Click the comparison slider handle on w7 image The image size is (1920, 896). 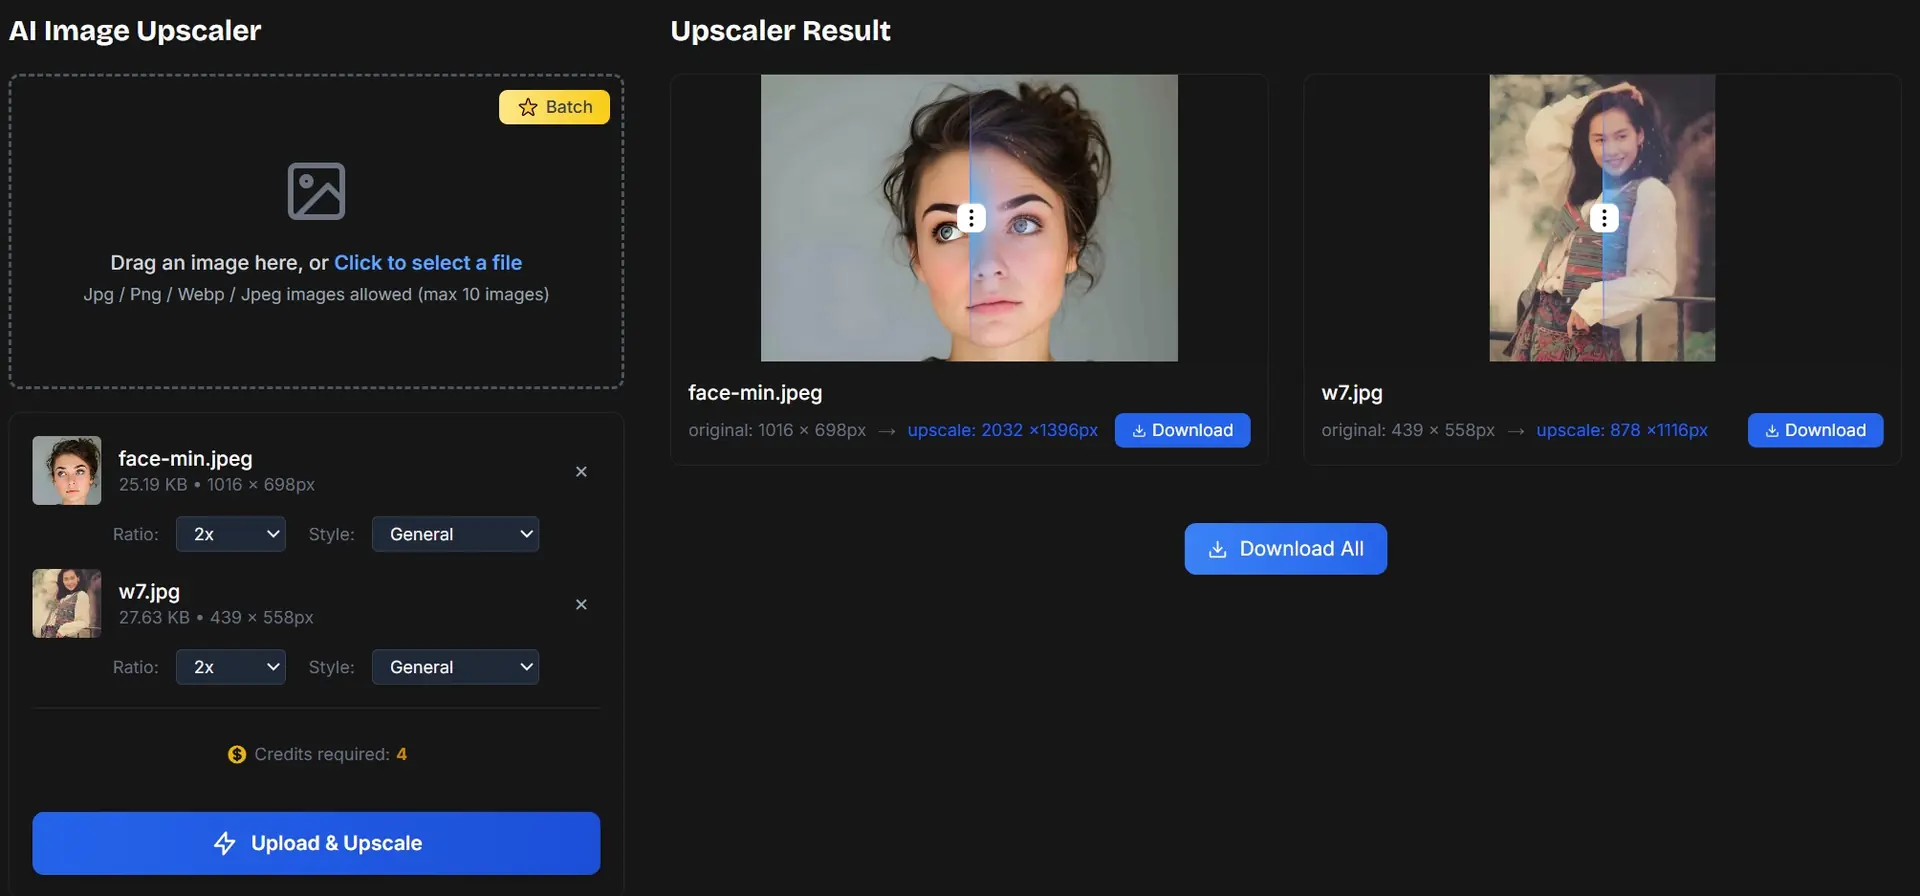click(x=1604, y=217)
